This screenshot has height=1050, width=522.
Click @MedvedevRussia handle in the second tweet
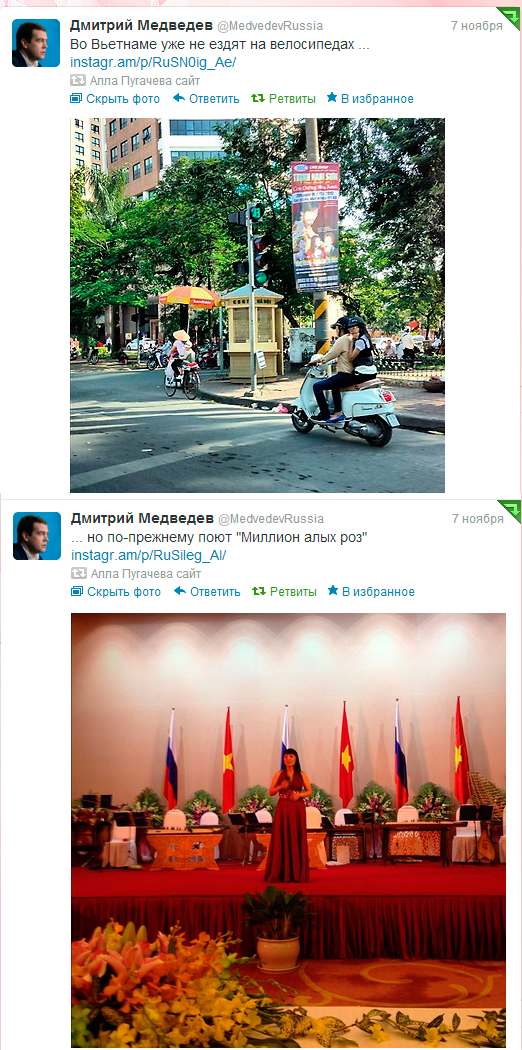coord(271,519)
